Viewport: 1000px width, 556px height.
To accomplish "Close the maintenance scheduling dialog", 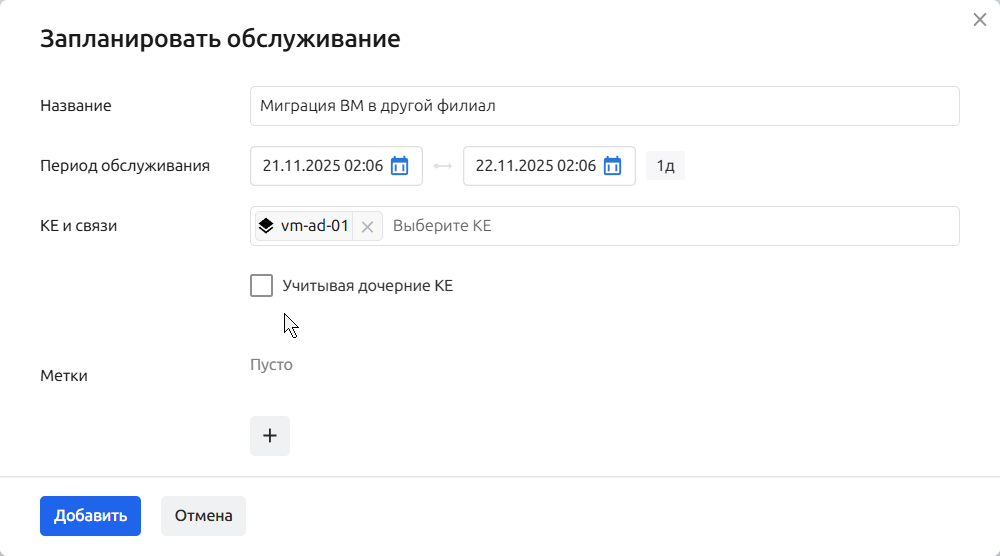I will [x=979, y=20].
